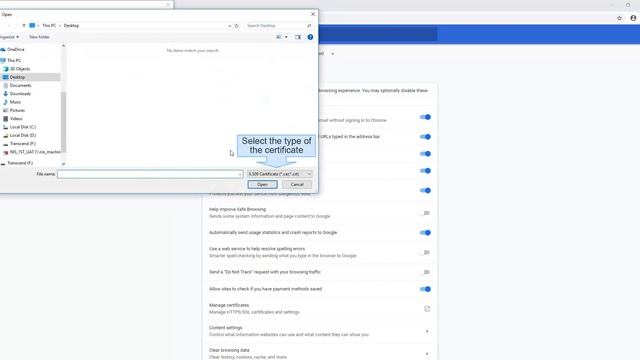Click the navigation pane scrollbar thumb
The width and height of the screenshot is (640, 360).
coord(63,122)
